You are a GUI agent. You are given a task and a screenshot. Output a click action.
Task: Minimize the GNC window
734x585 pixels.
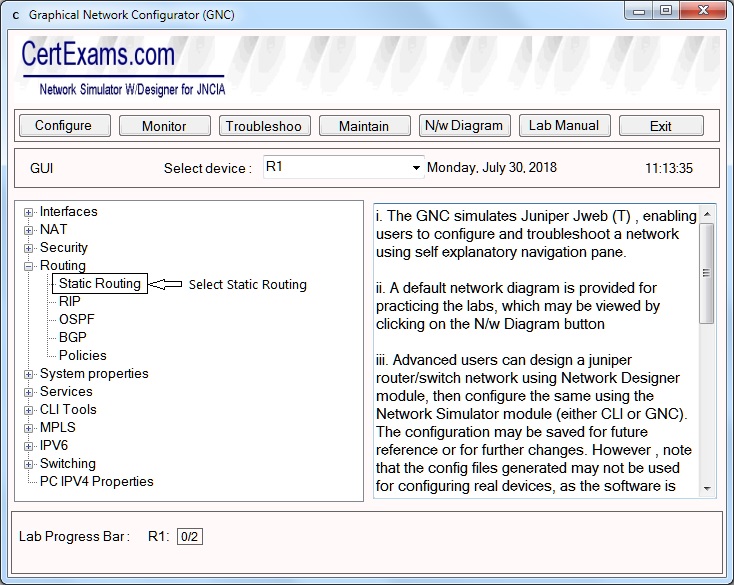click(639, 11)
